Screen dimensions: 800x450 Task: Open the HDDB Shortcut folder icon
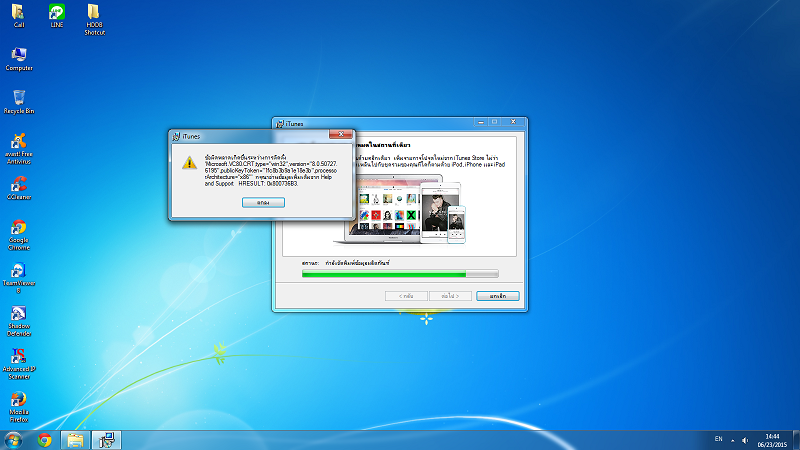click(x=94, y=19)
